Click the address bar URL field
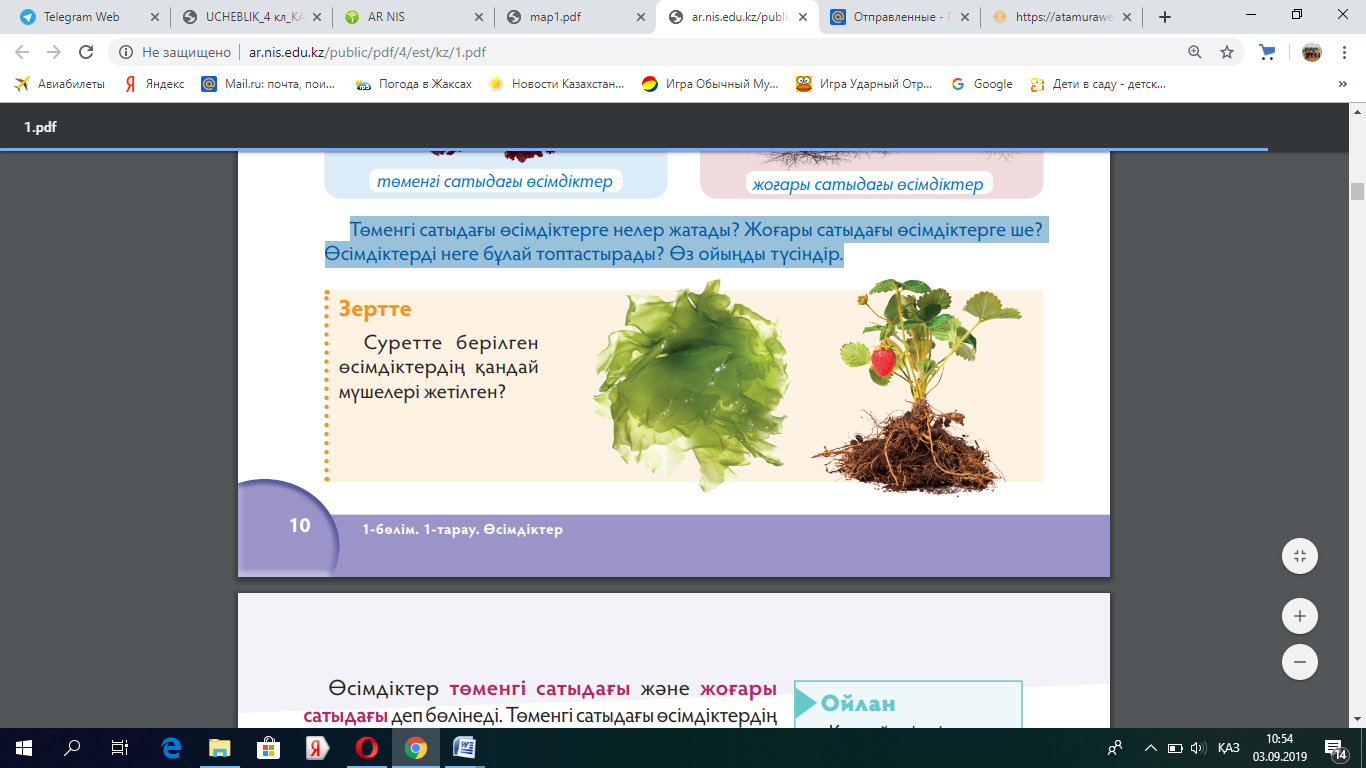The width and height of the screenshot is (1366, 768). (700, 52)
